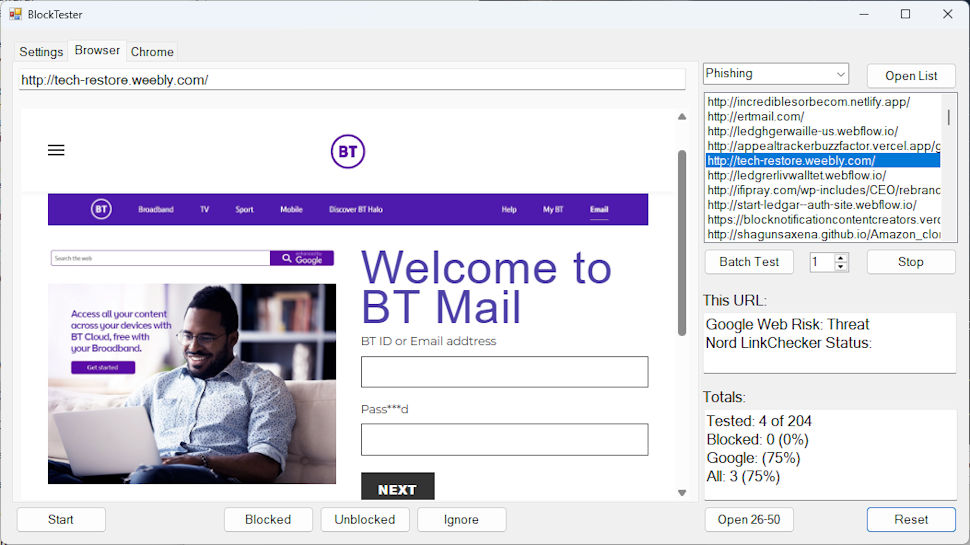
Task: Click the Open List button
Action: tap(911, 75)
